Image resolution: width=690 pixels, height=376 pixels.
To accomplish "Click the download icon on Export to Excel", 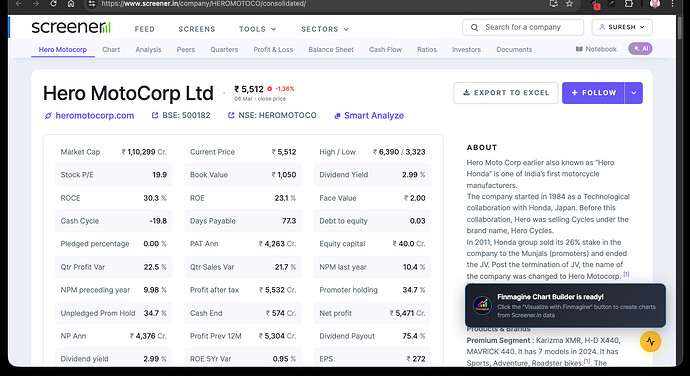I will click(x=466, y=92).
